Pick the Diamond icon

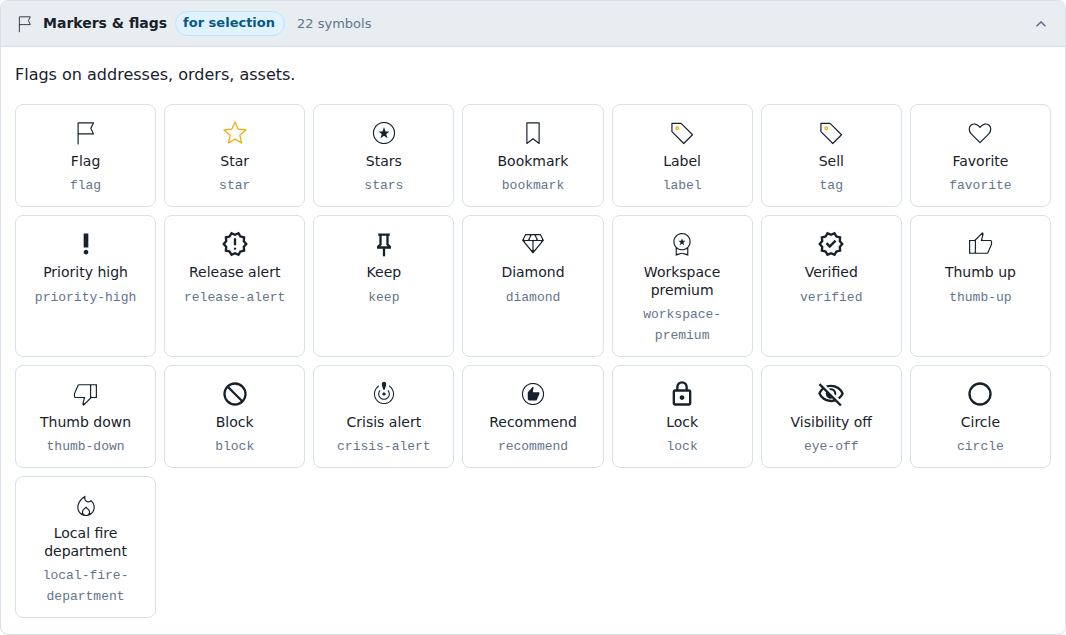533,244
